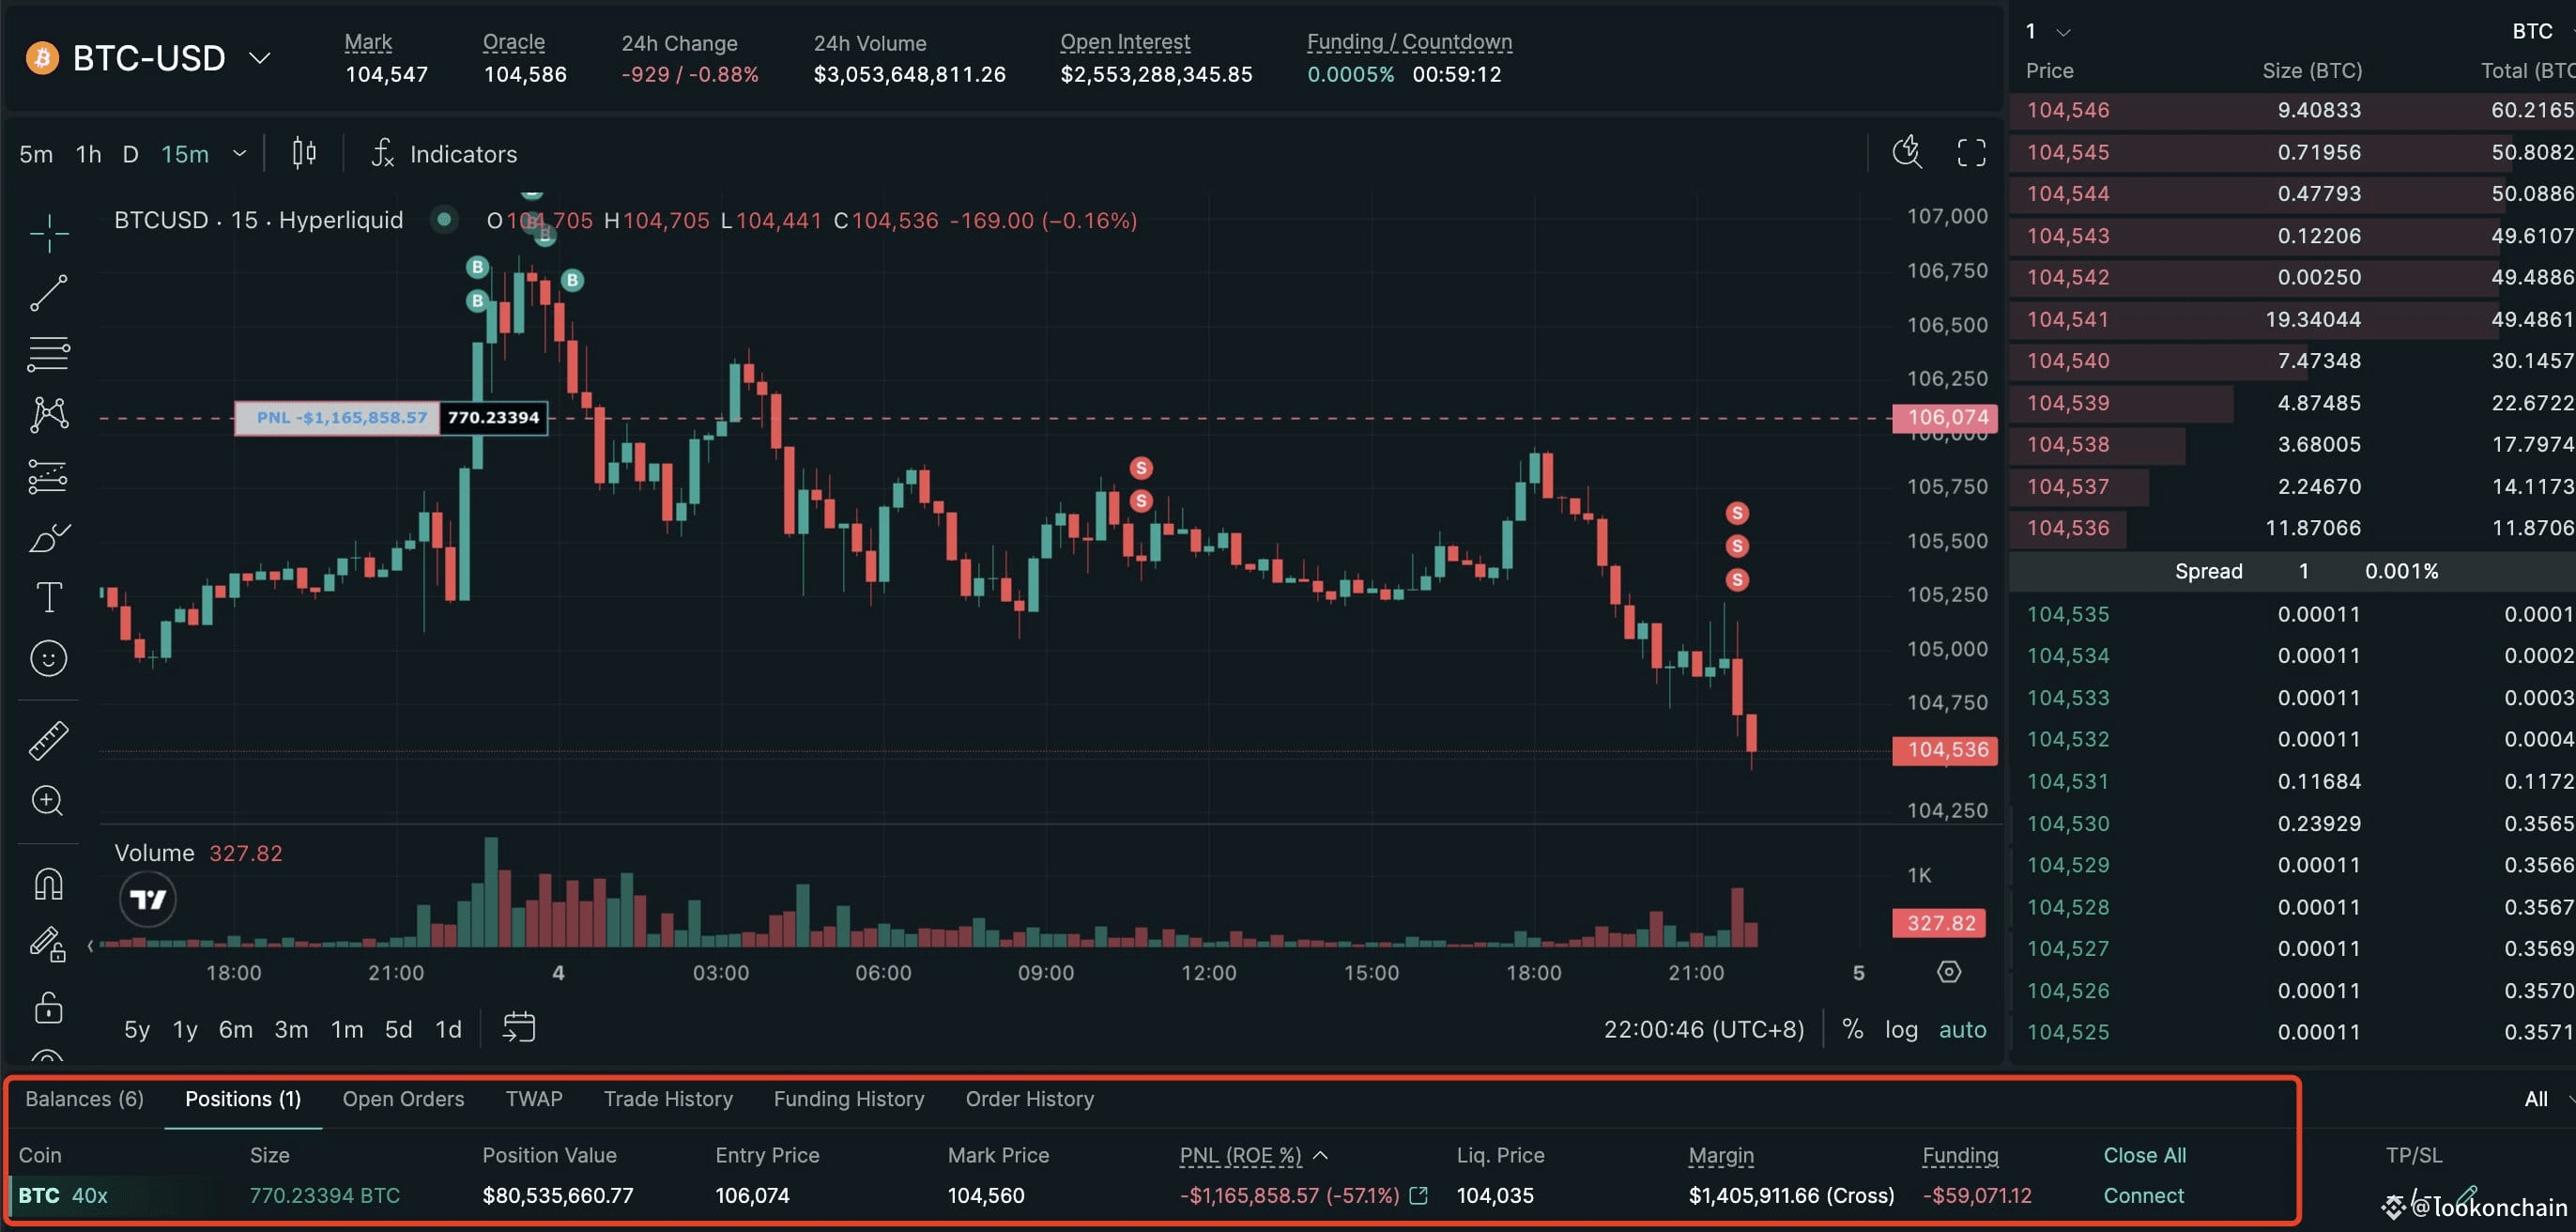Expand the timeframe interval dropdown
The width and height of the screenshot is (2576, 1232).
point(240,154)
